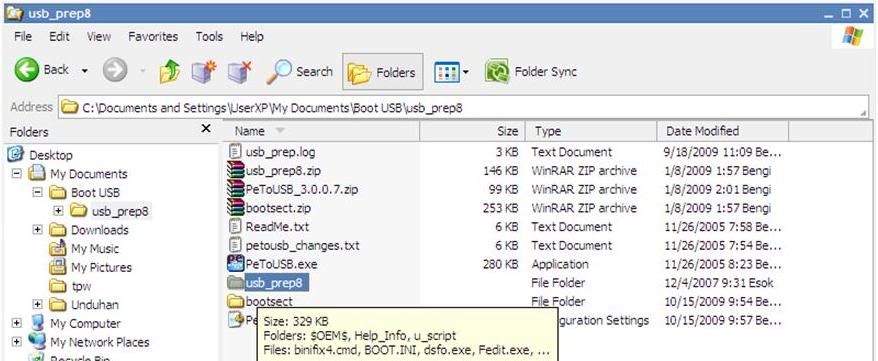Expand the Unduhan tree node
Screen dimensions: 878x361
[38, 304]
